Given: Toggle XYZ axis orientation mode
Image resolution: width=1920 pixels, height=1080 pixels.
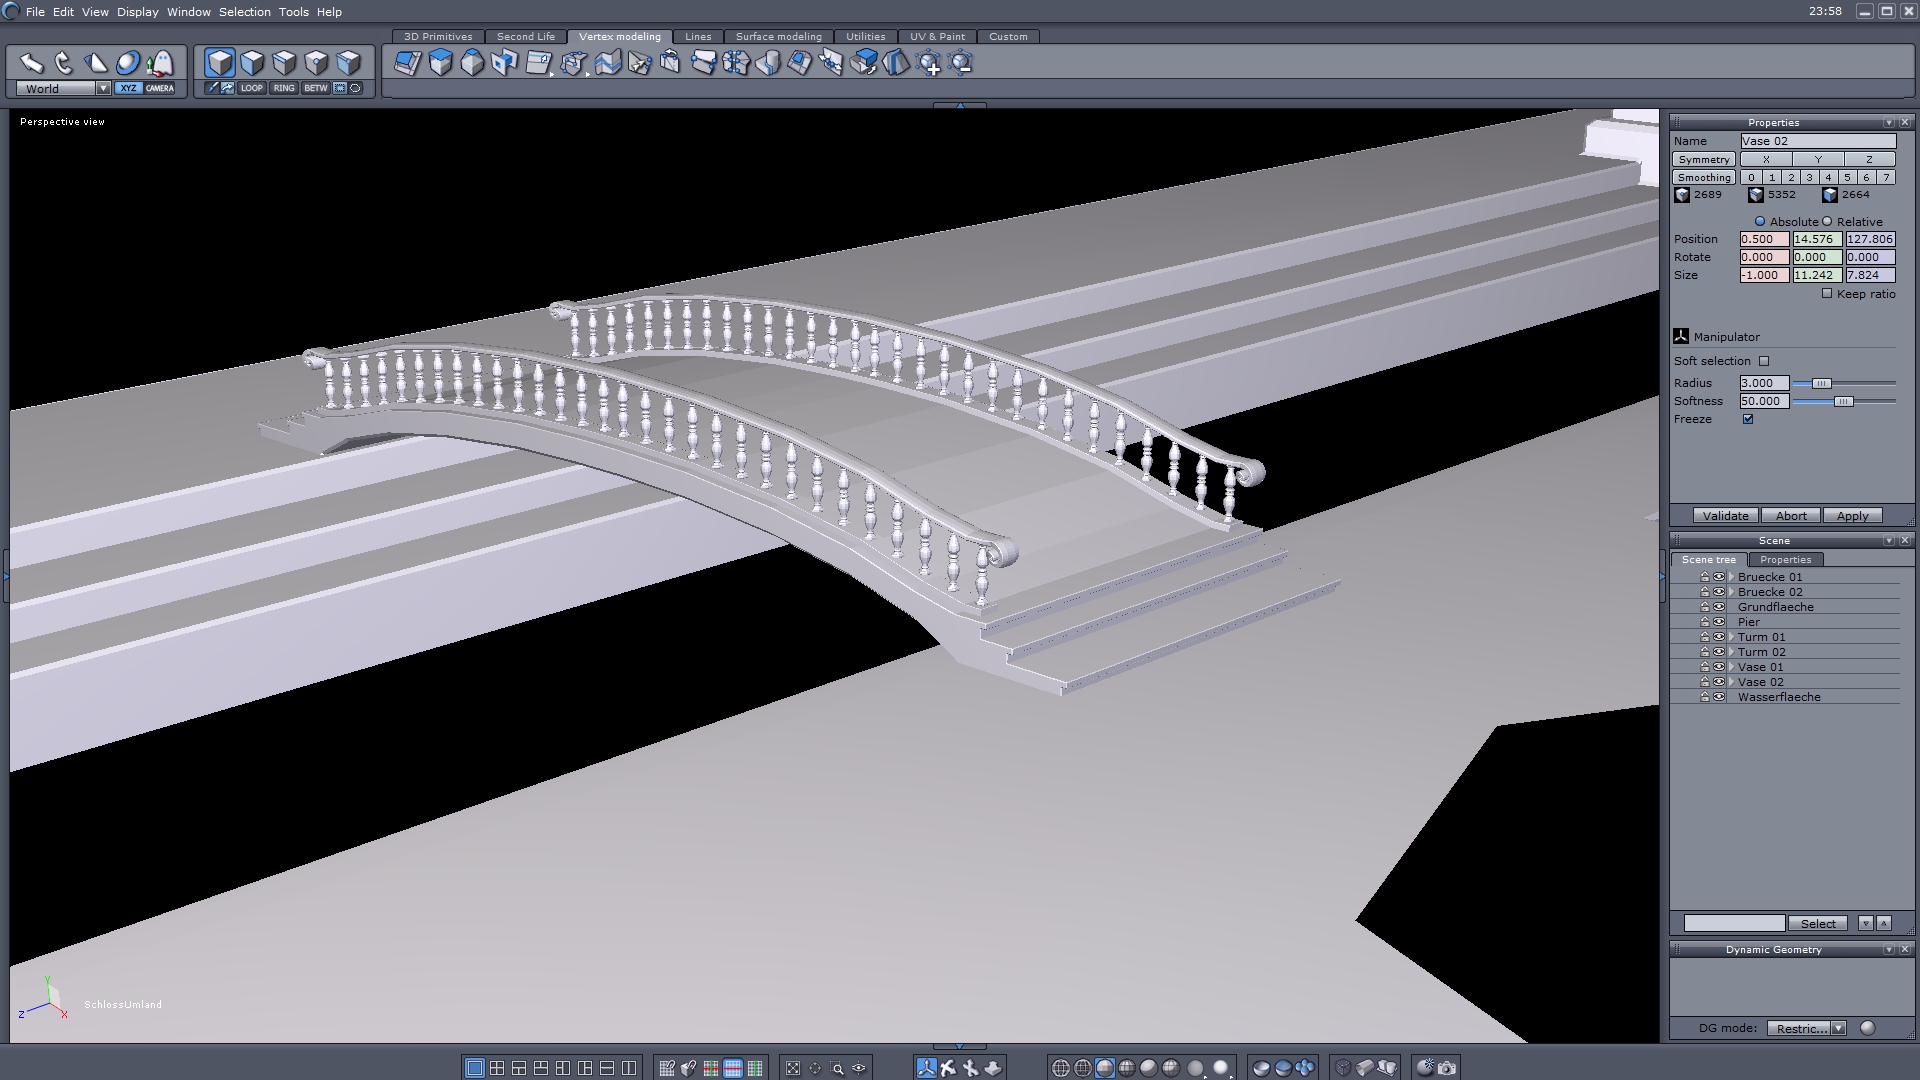Looking at the screenshot, I should pyautogui.click(x=128, y=88).
